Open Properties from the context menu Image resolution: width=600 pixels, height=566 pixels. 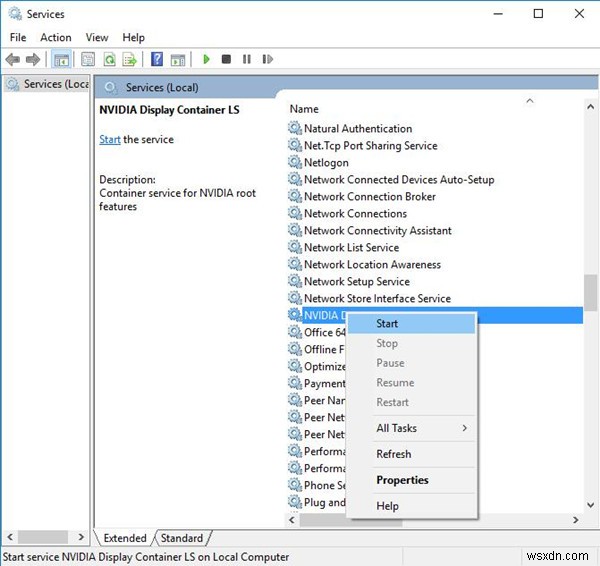pos(411,480)
